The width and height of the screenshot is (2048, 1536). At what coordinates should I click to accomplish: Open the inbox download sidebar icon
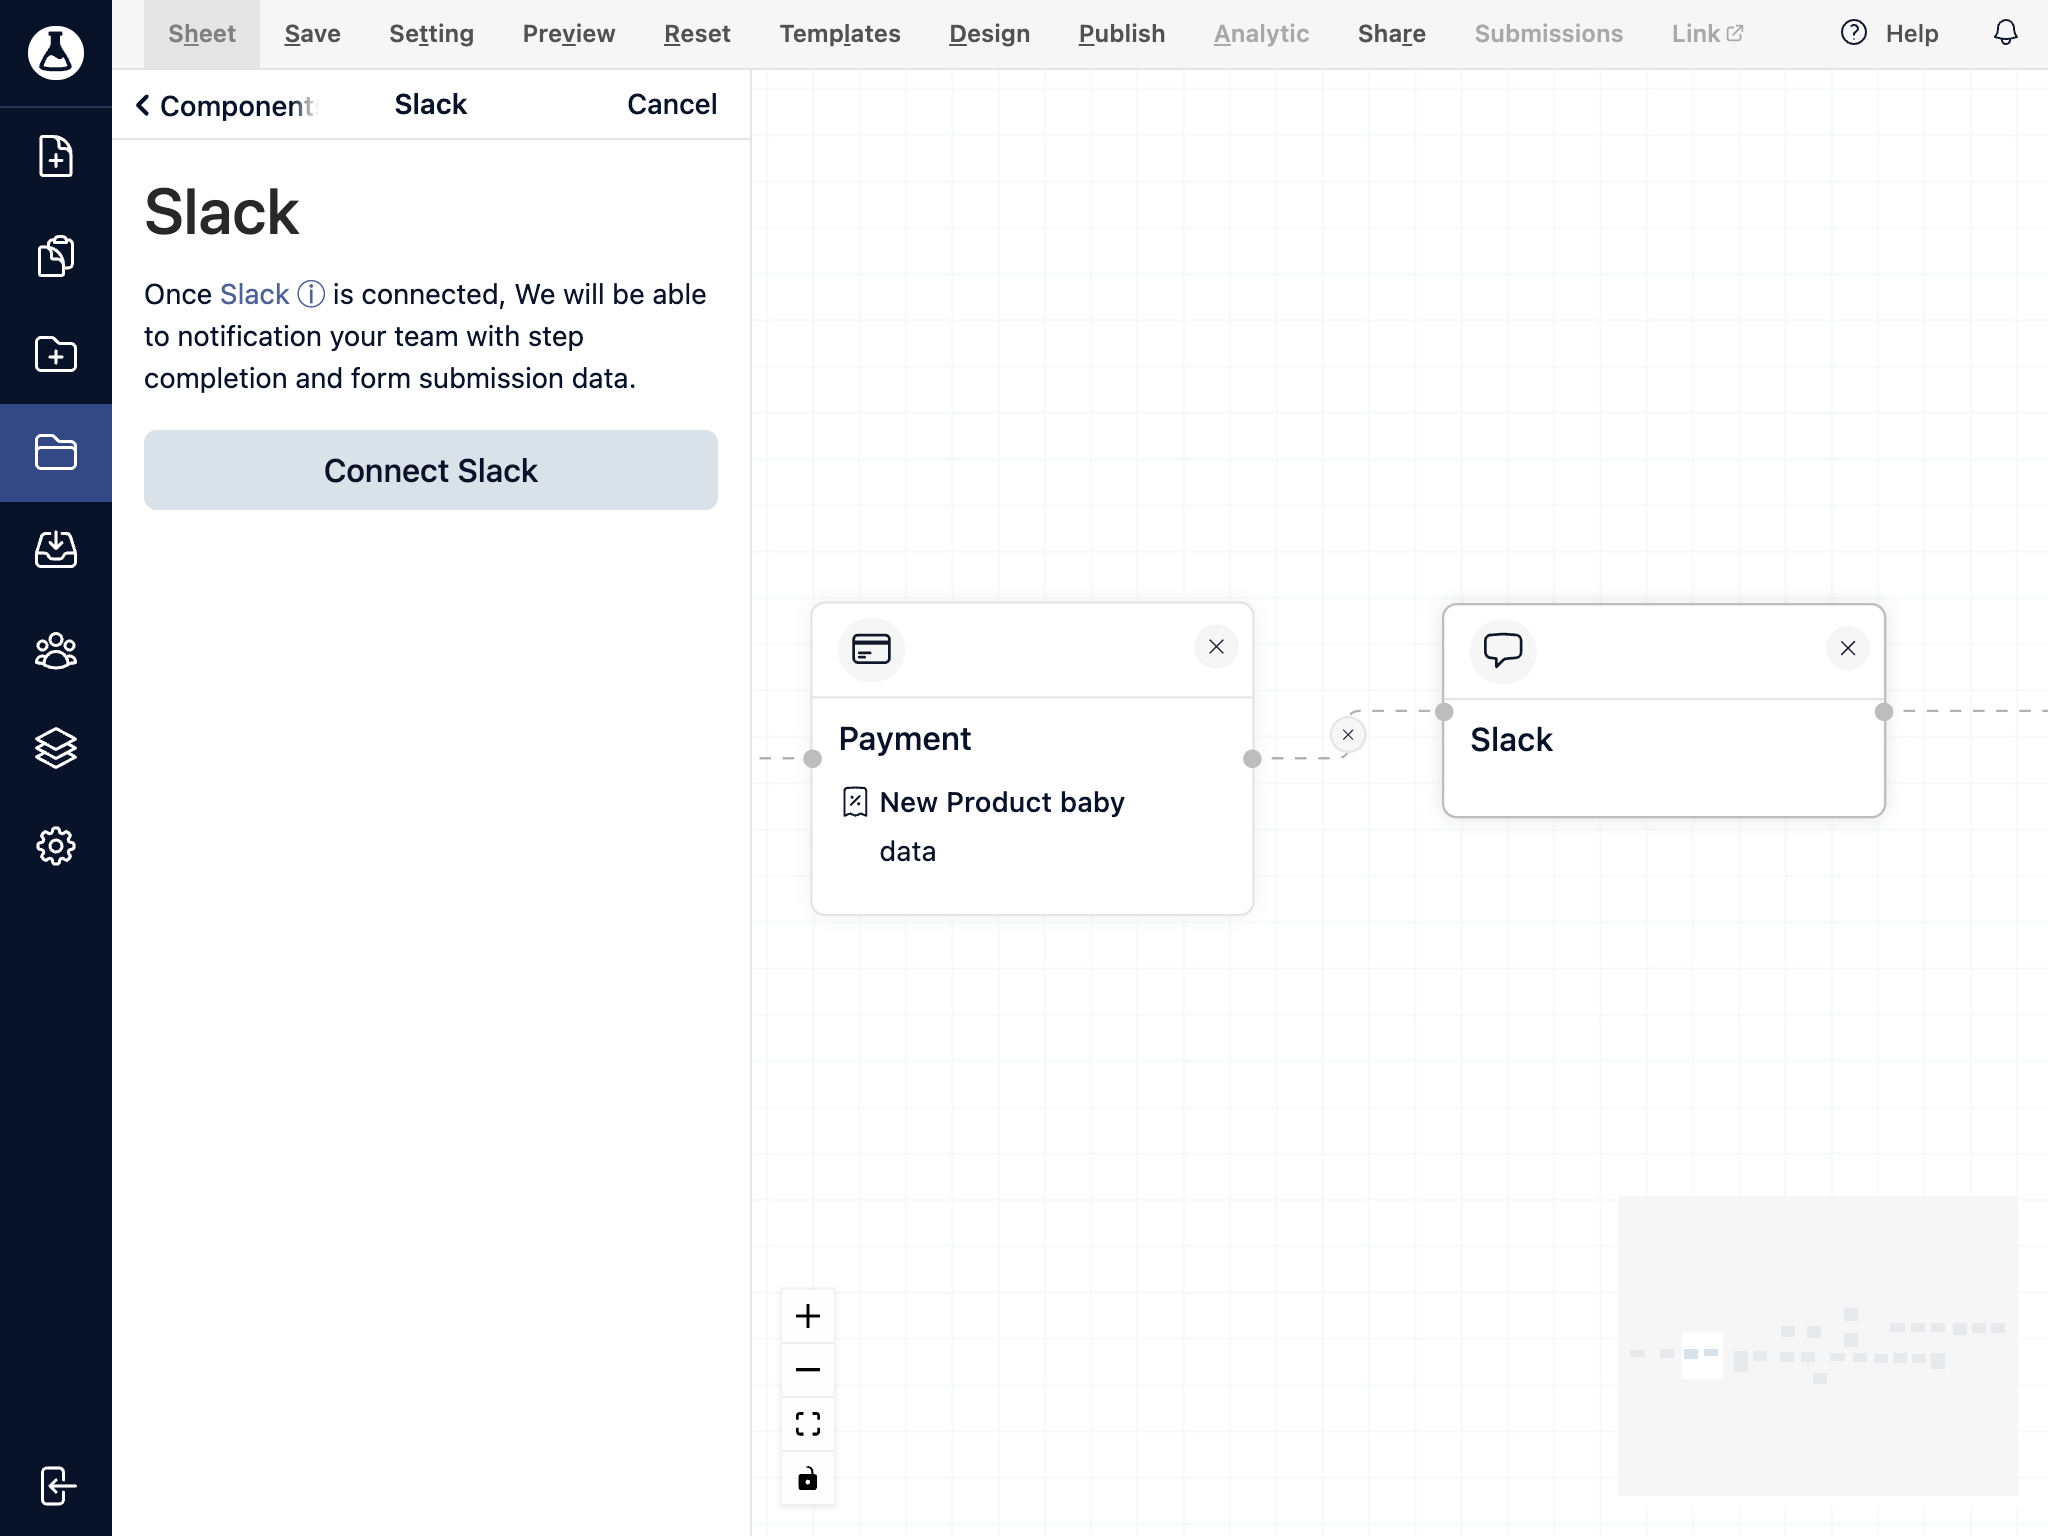point(56,549)
